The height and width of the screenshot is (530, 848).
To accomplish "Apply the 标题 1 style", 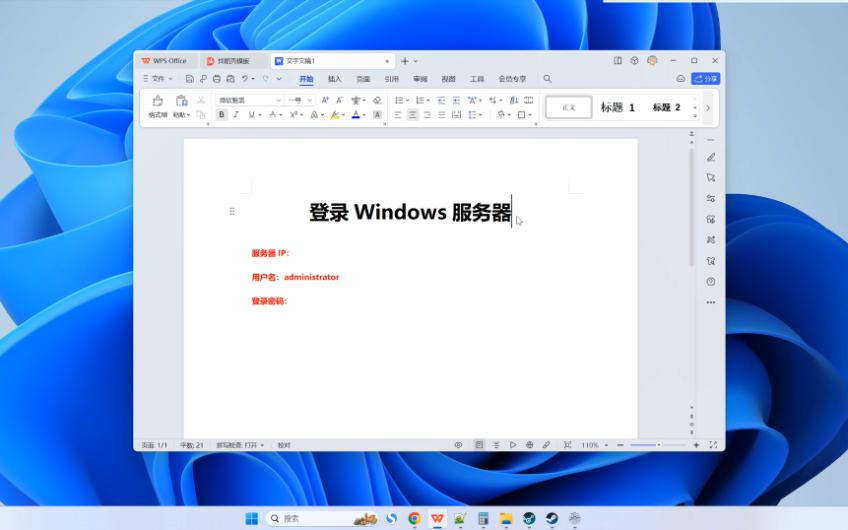I will pos(618,107).
